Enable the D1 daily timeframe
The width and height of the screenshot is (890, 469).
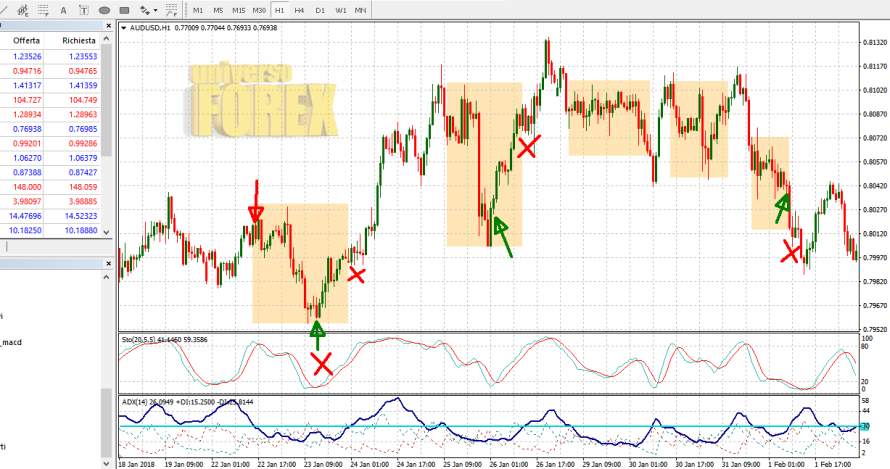click(x=320, y=10)
